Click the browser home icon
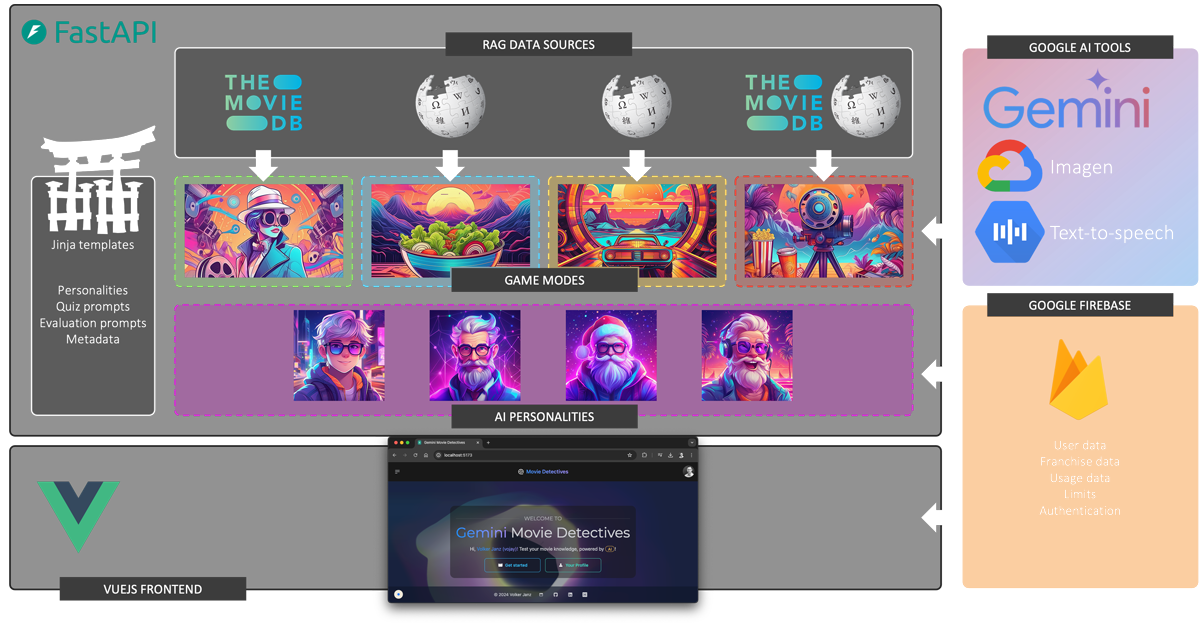Screen dimensions: 1200x624 click(426, 455)
